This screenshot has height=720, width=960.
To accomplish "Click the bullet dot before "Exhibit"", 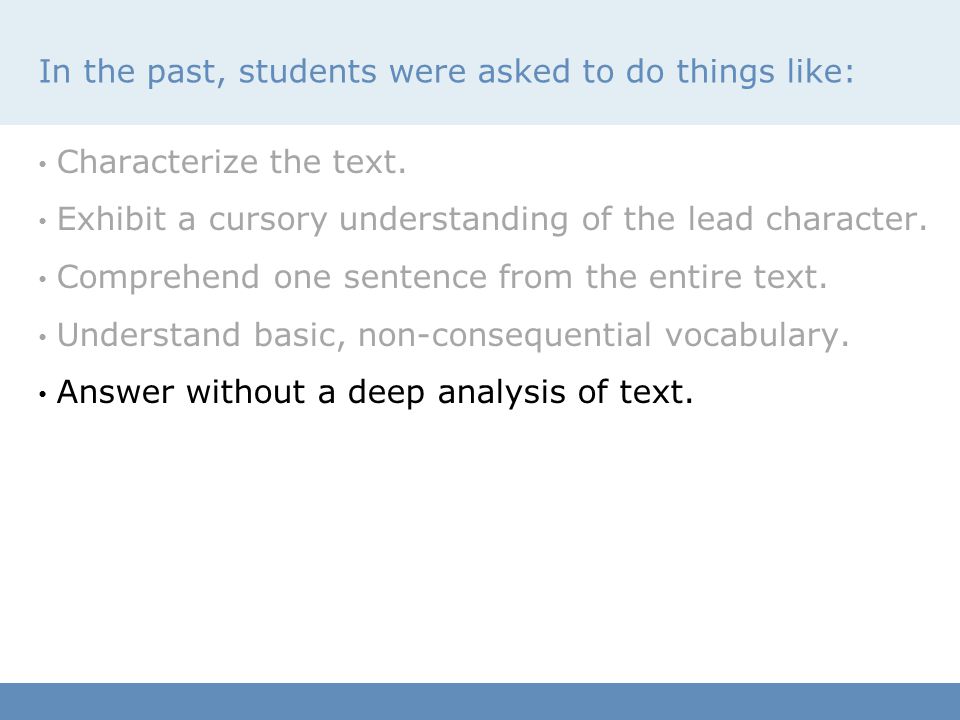I will pos(42,221).
